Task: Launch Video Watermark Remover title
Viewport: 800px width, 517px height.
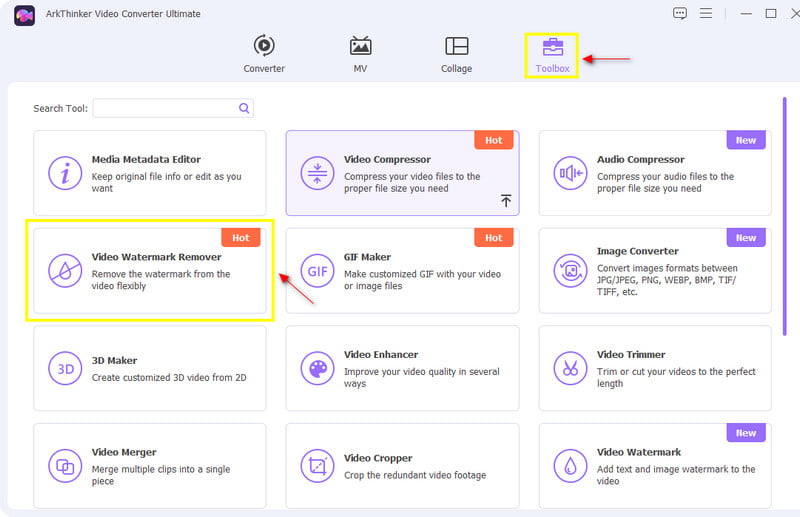Action: pyautogui.click(x=157, y=257)
